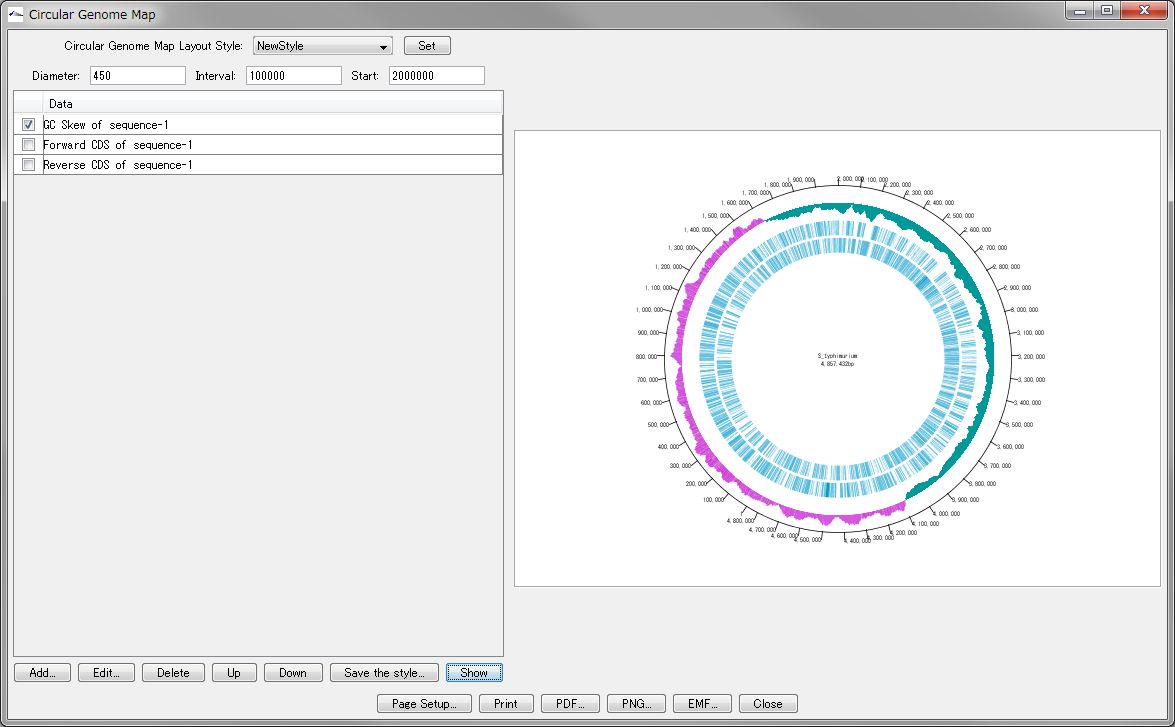
Task: Click the Set button
Action: tap(427, 46)
